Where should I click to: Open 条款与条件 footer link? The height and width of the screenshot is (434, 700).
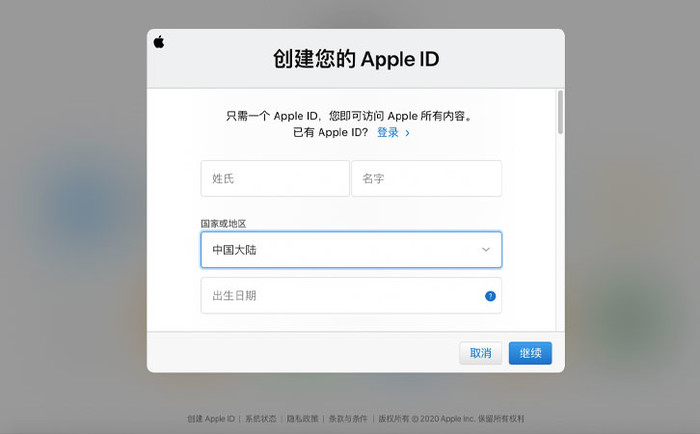pyautogui.click(x=348, y=419)
